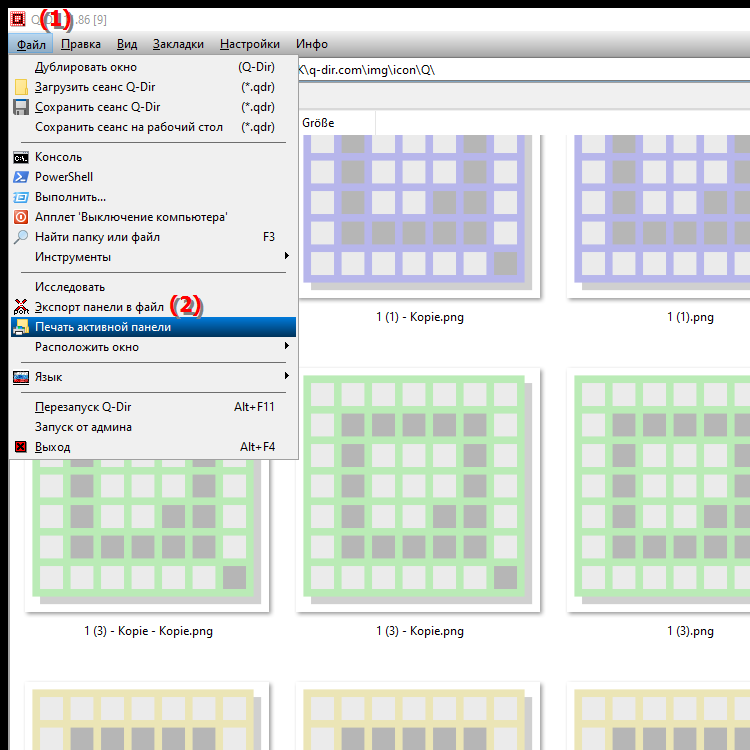Open the Вид menu
Viewport: 750px width, 750px height.
[127, 44]
